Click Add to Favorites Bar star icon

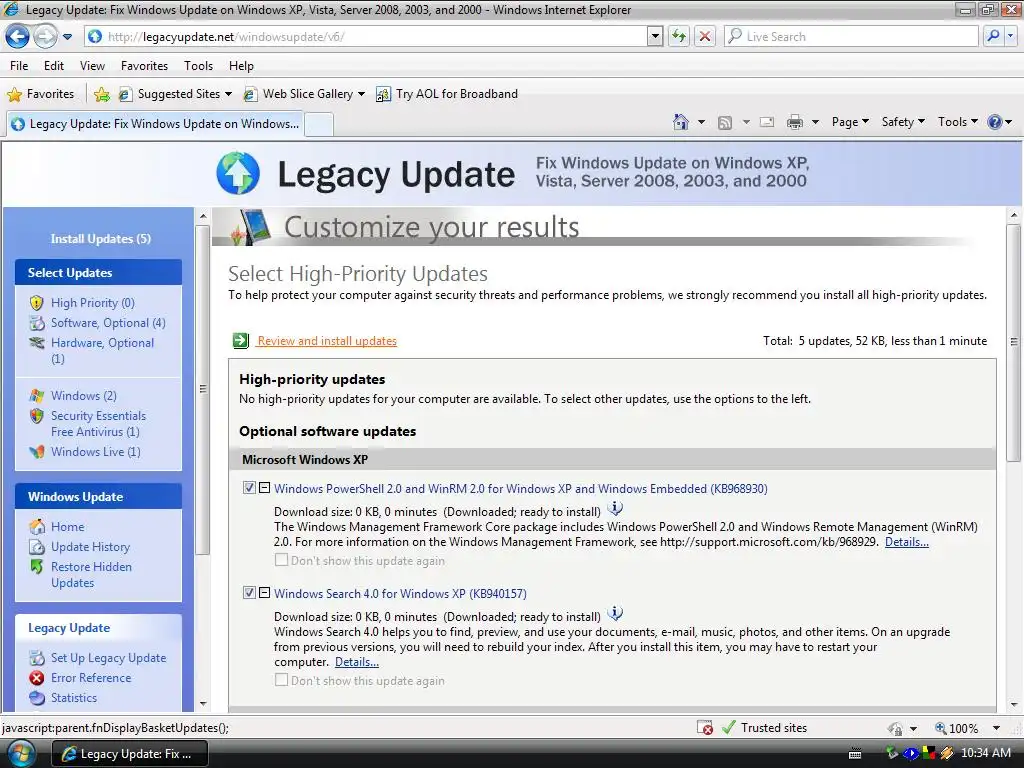102,95
